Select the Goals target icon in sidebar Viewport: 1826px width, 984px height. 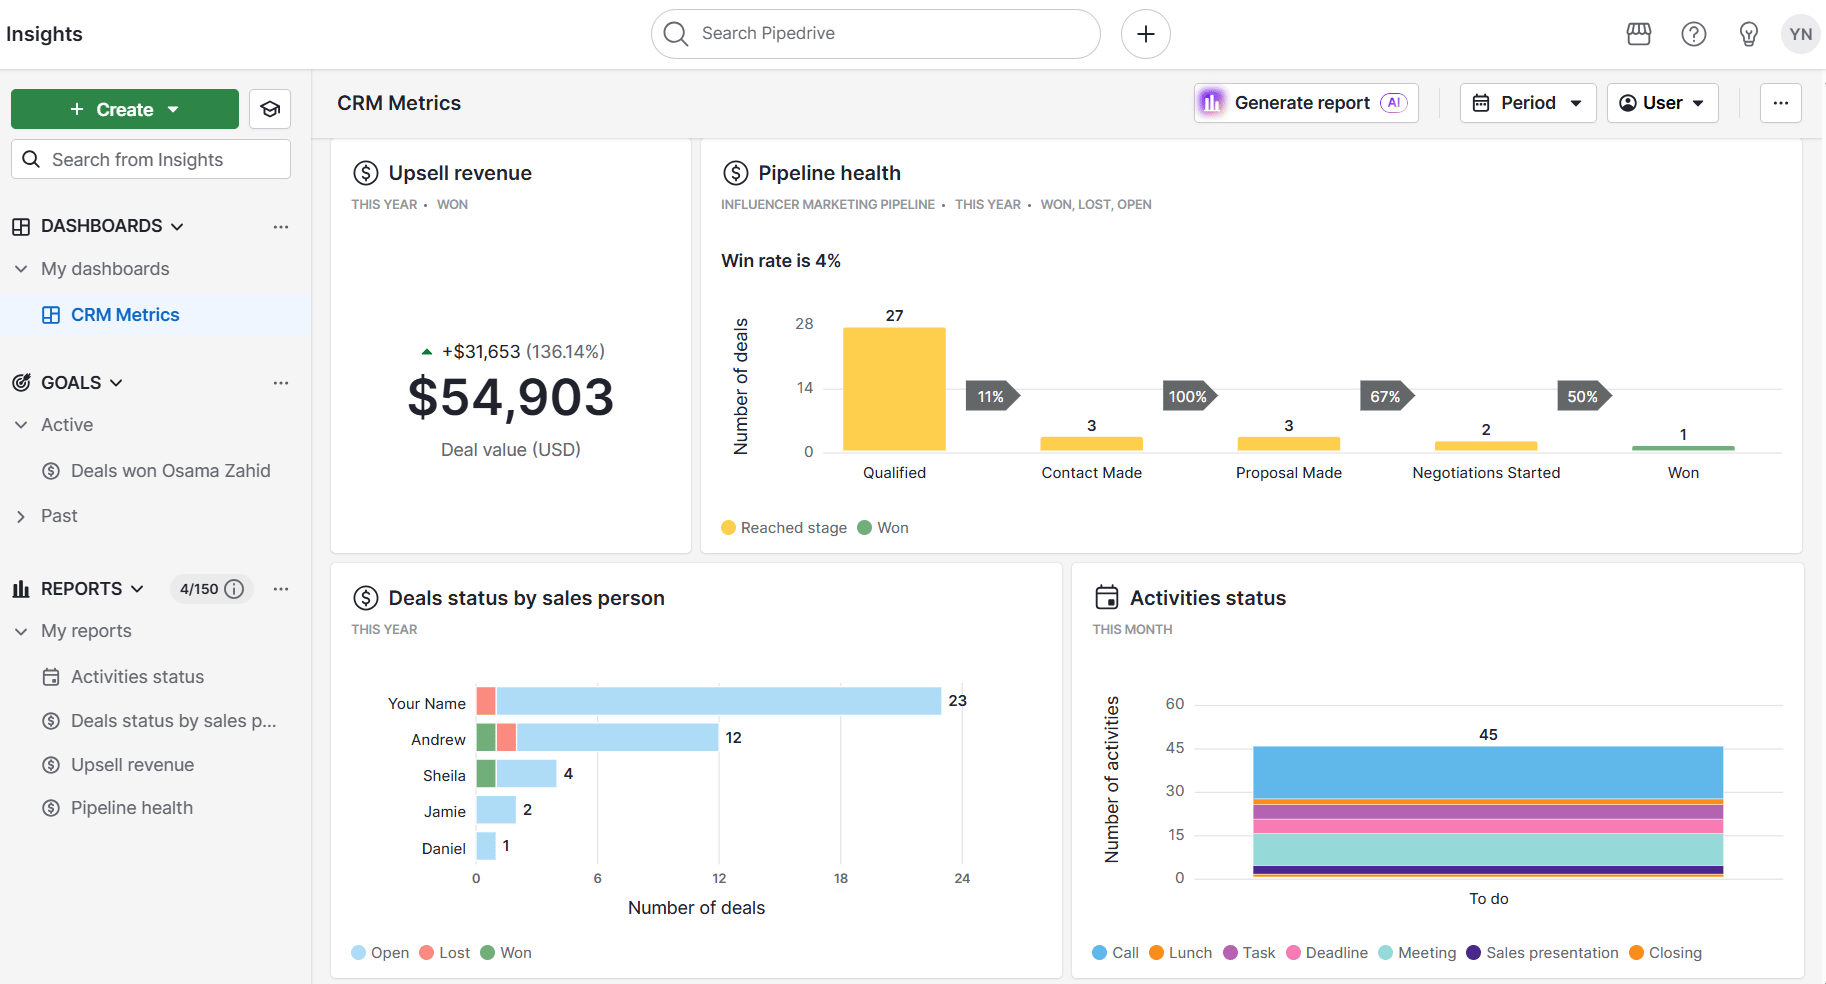click(x=21, y=382)
